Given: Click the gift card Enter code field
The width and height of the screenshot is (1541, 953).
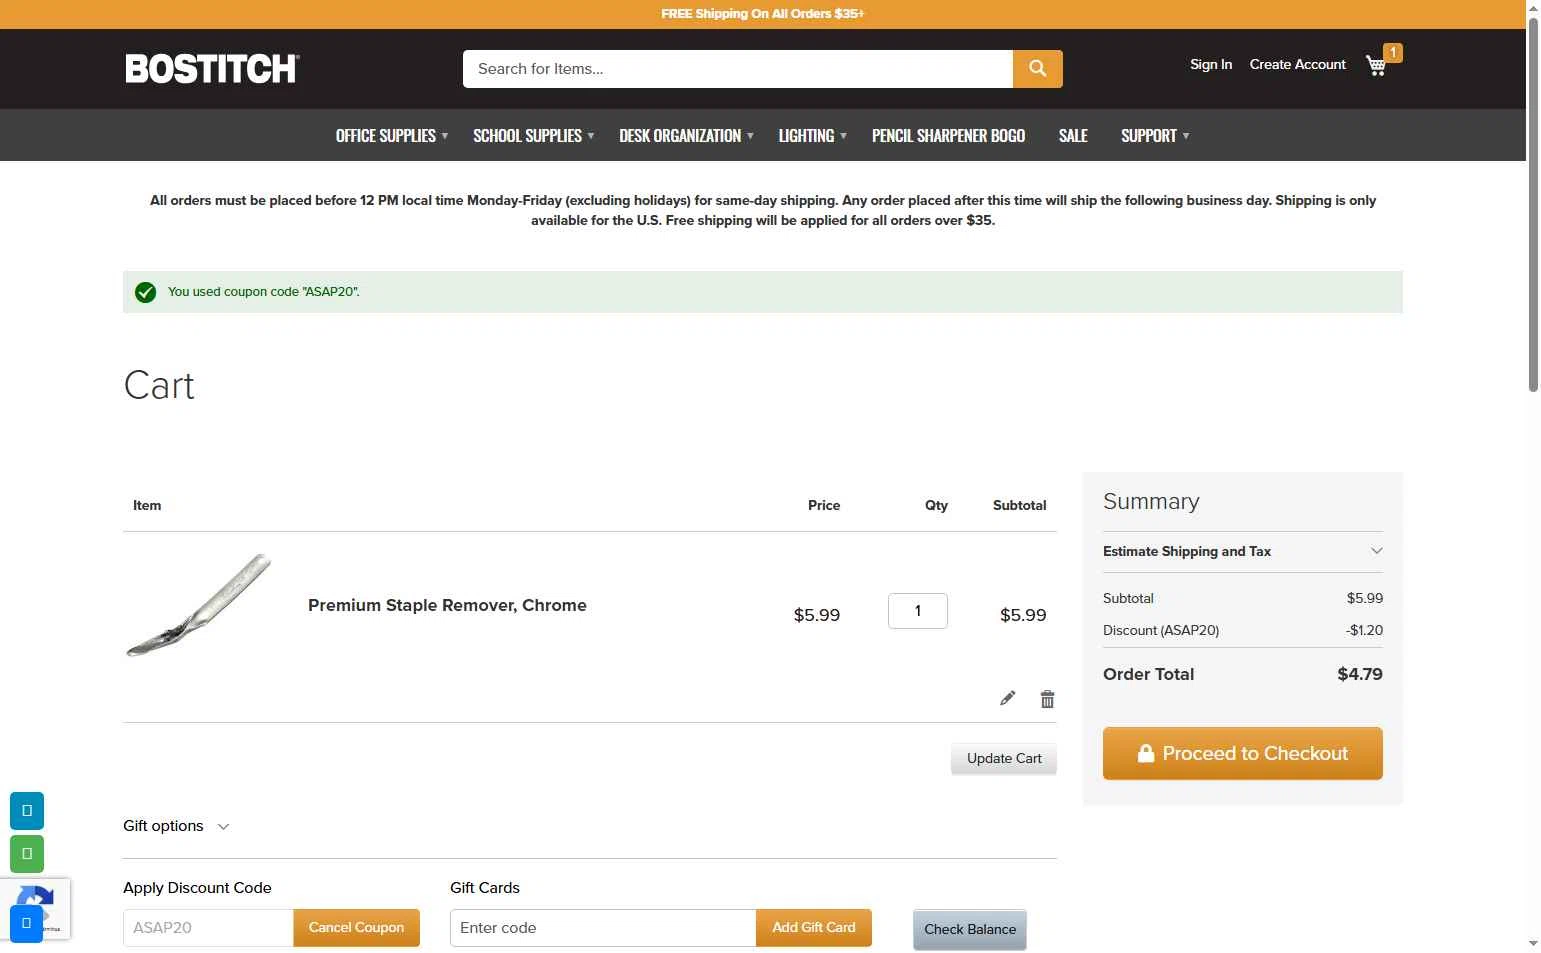Looking at the screenshot, I should 603,927.
